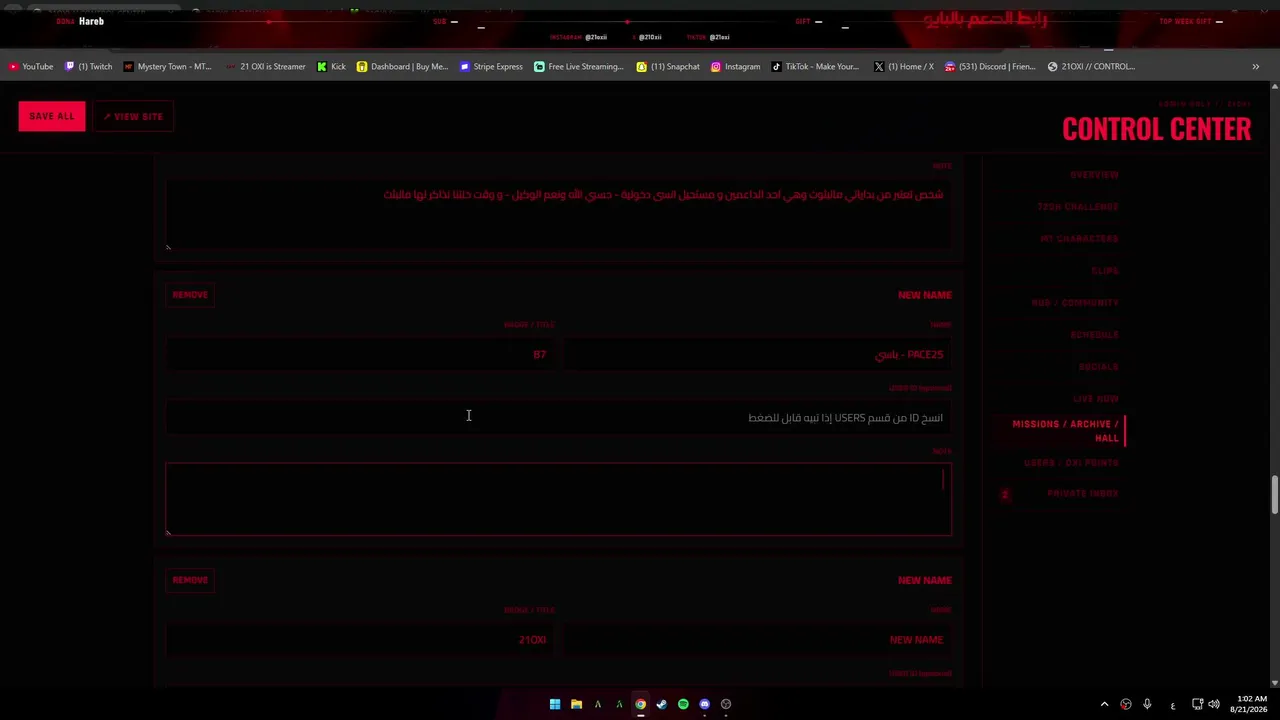Open the Free Live Streaming bookmark
1280x720 pixels.
pos(579,67)
